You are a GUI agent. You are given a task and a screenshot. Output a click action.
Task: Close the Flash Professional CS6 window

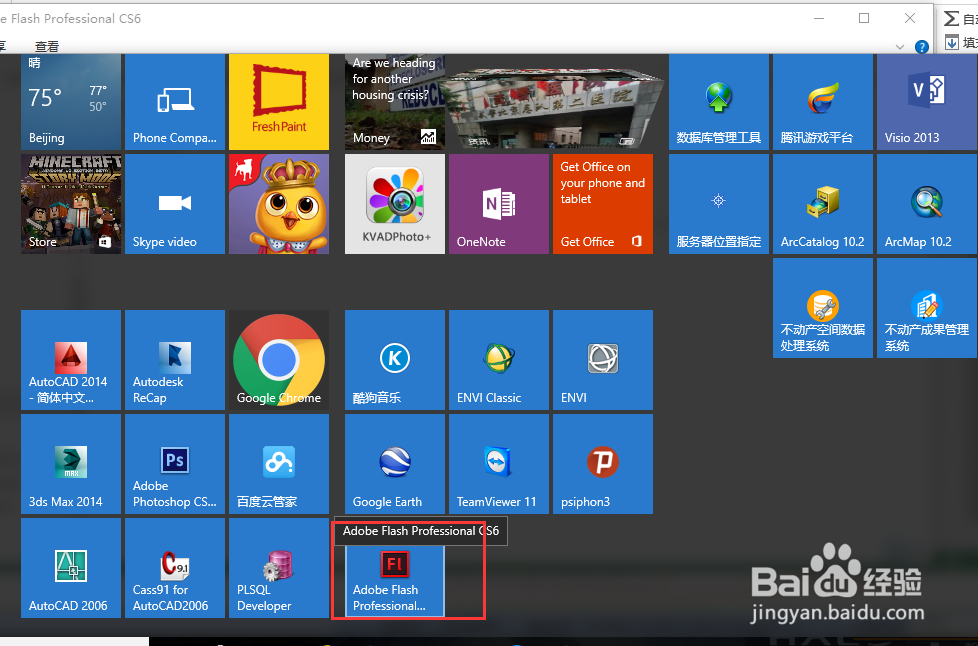tap(910, 18)
